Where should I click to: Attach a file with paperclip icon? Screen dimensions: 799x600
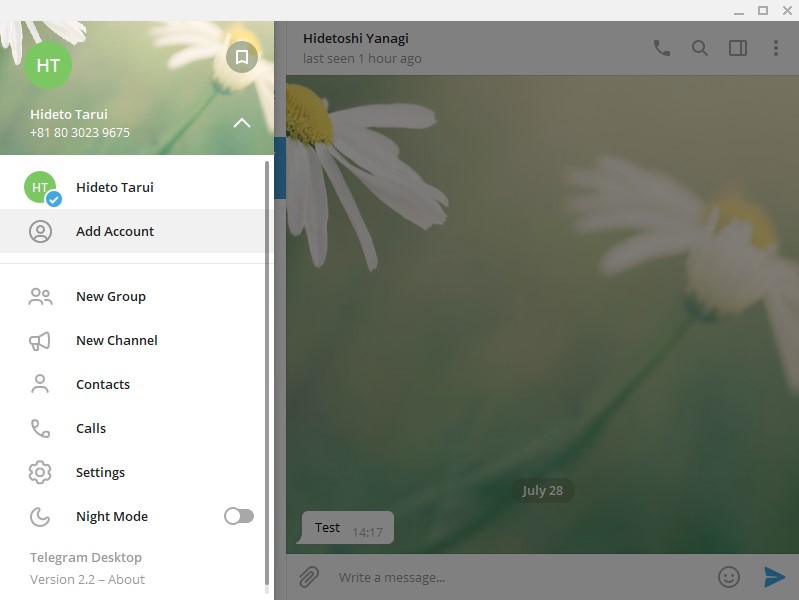click(309, 577)
